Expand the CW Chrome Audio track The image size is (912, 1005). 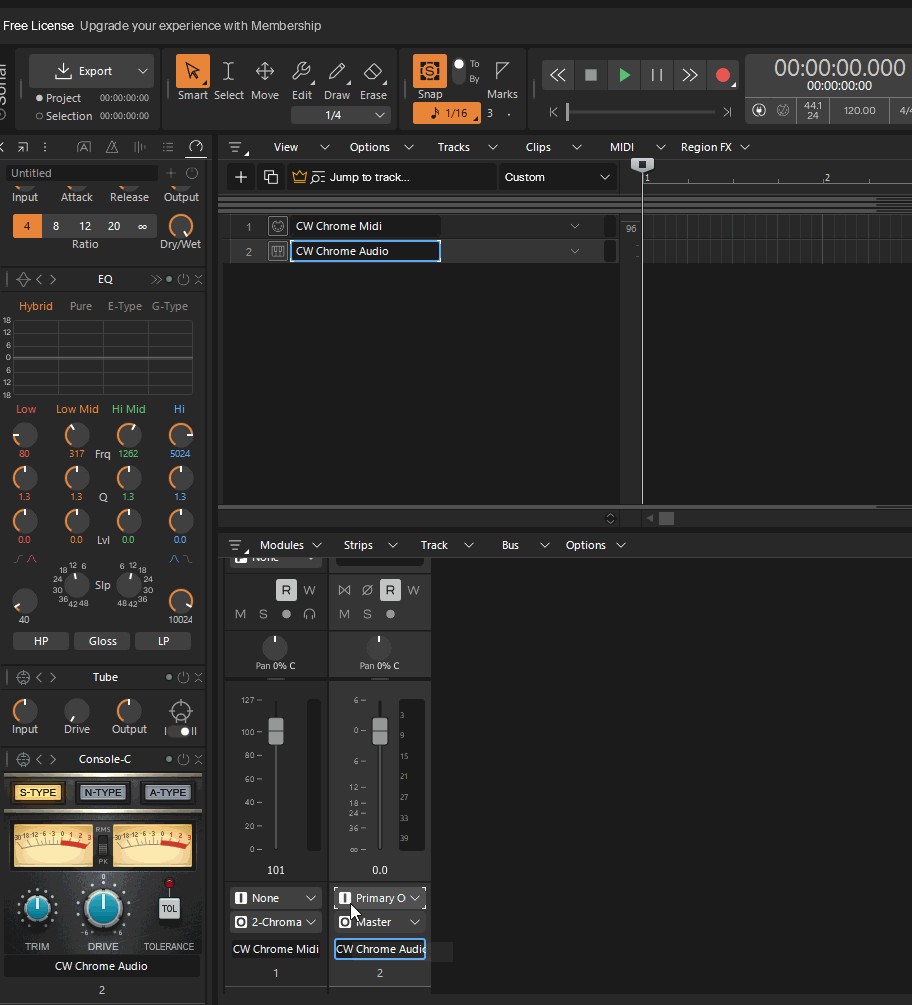coord(575,251)
